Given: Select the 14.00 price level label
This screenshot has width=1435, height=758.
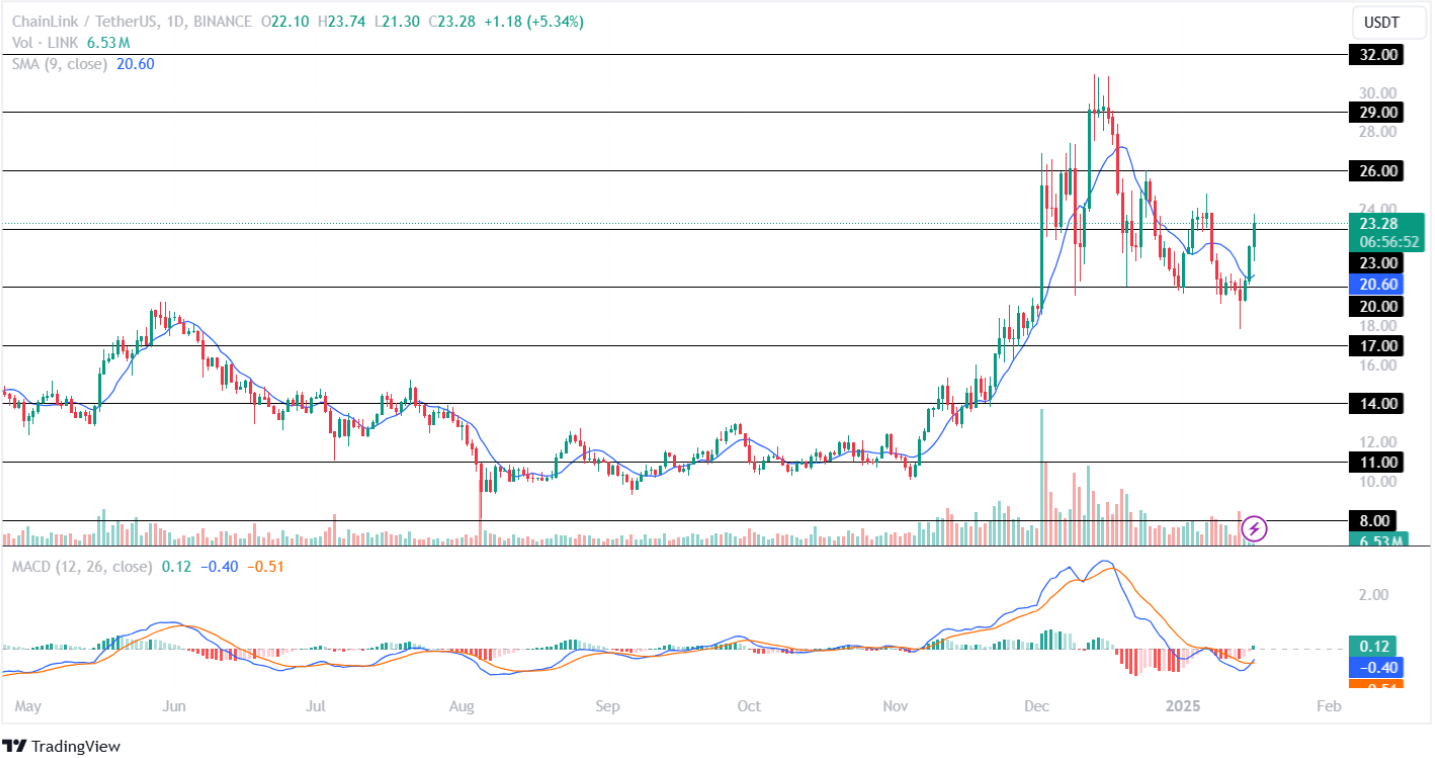Looking at the screenshot, I should coord(1378,403).
